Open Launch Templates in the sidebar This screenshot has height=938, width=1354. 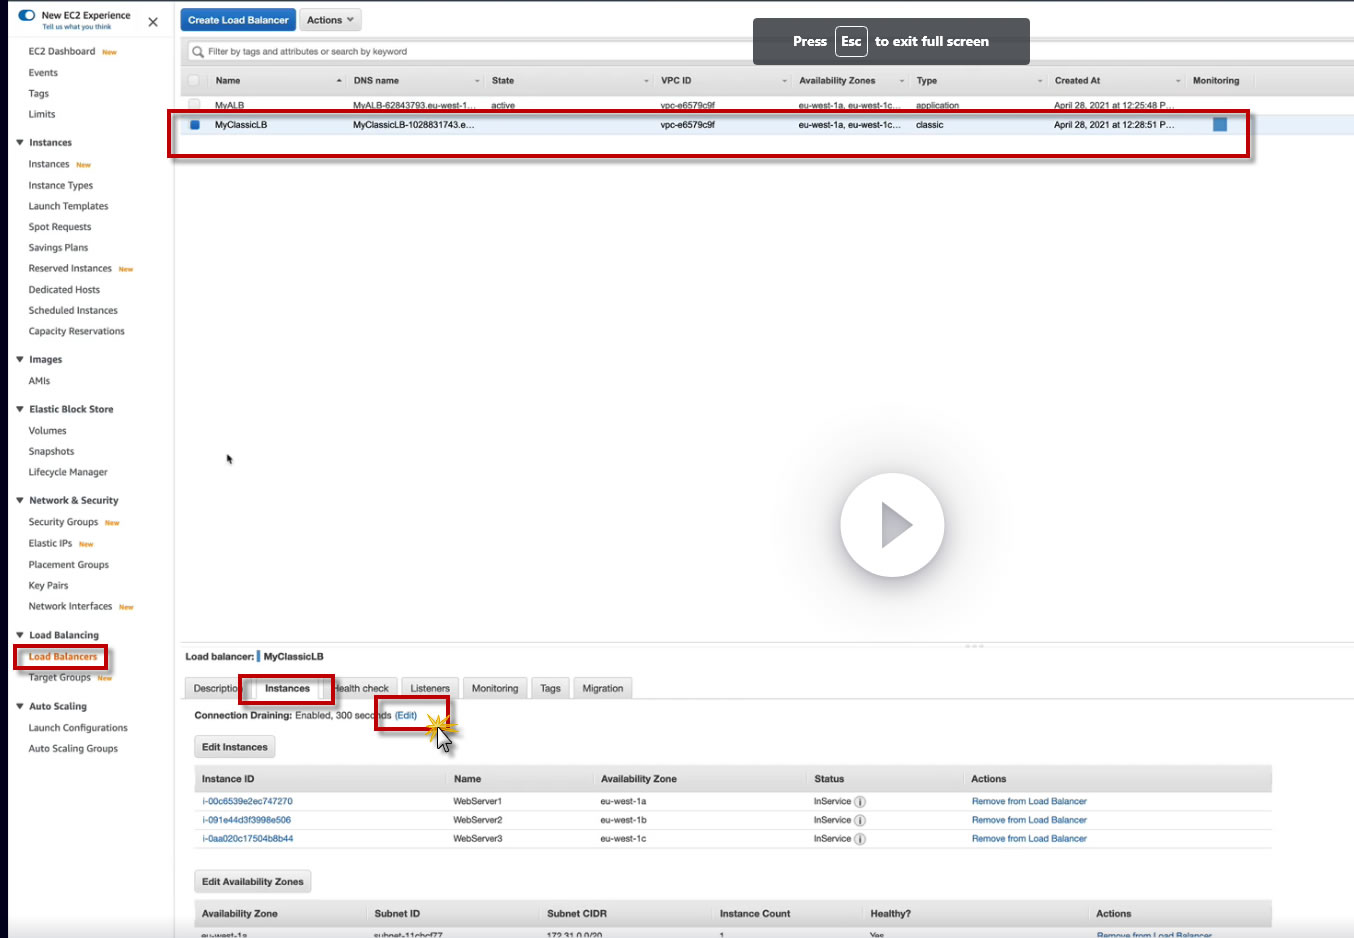(x=68, y=206)
